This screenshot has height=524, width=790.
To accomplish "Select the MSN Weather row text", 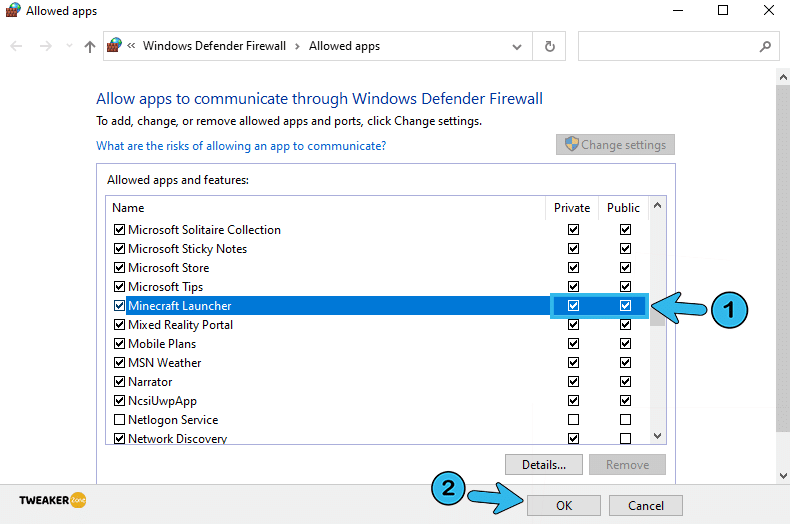I will click(x=164, y=363).
